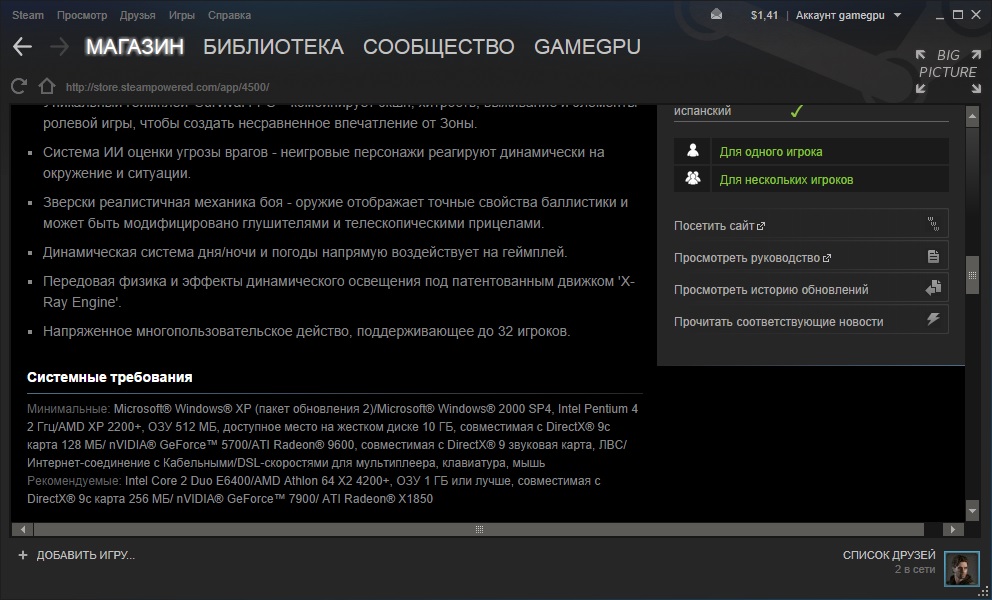Click the plus icon for adding game

23,555
